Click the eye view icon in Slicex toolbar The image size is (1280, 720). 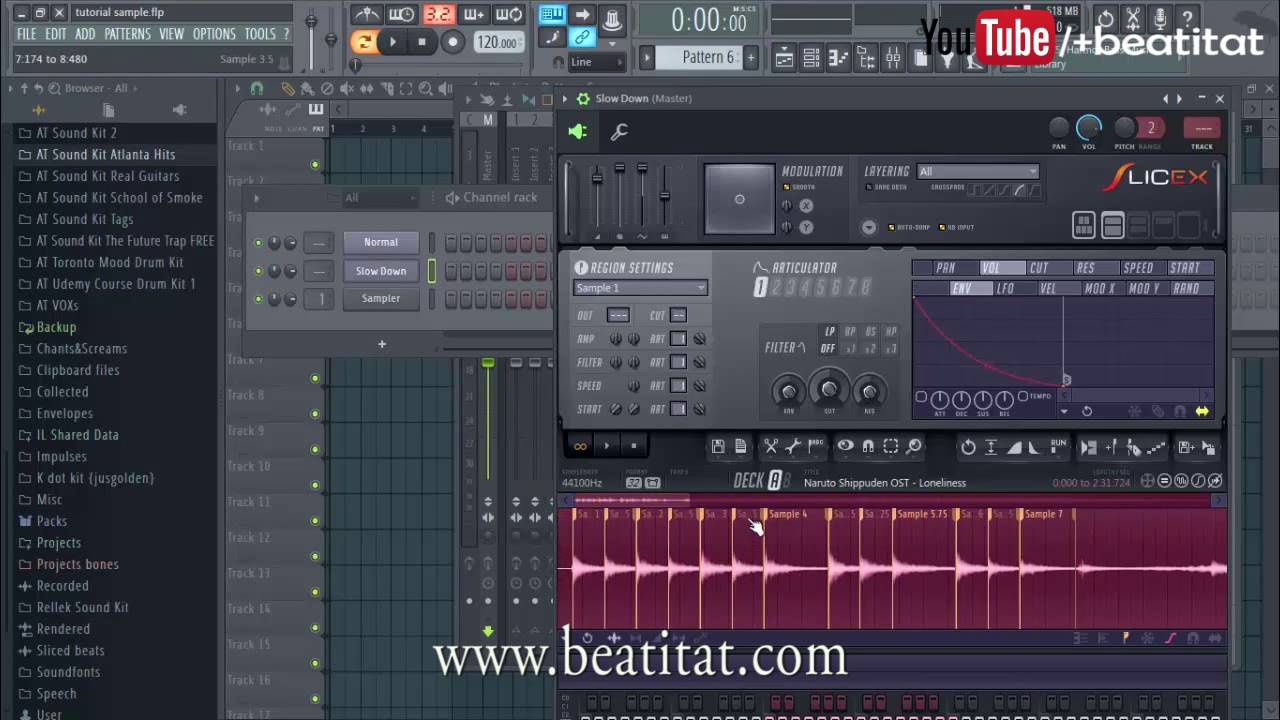point(845,447)
